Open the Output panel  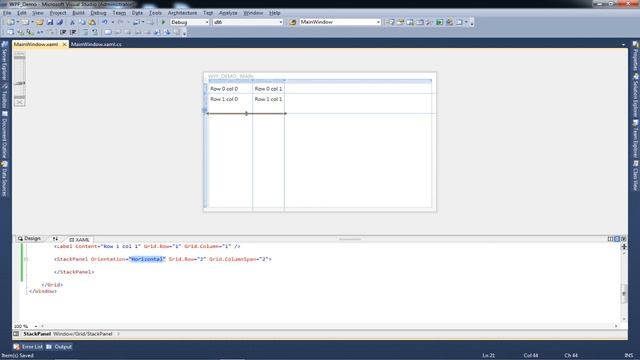tap(59, 347)
